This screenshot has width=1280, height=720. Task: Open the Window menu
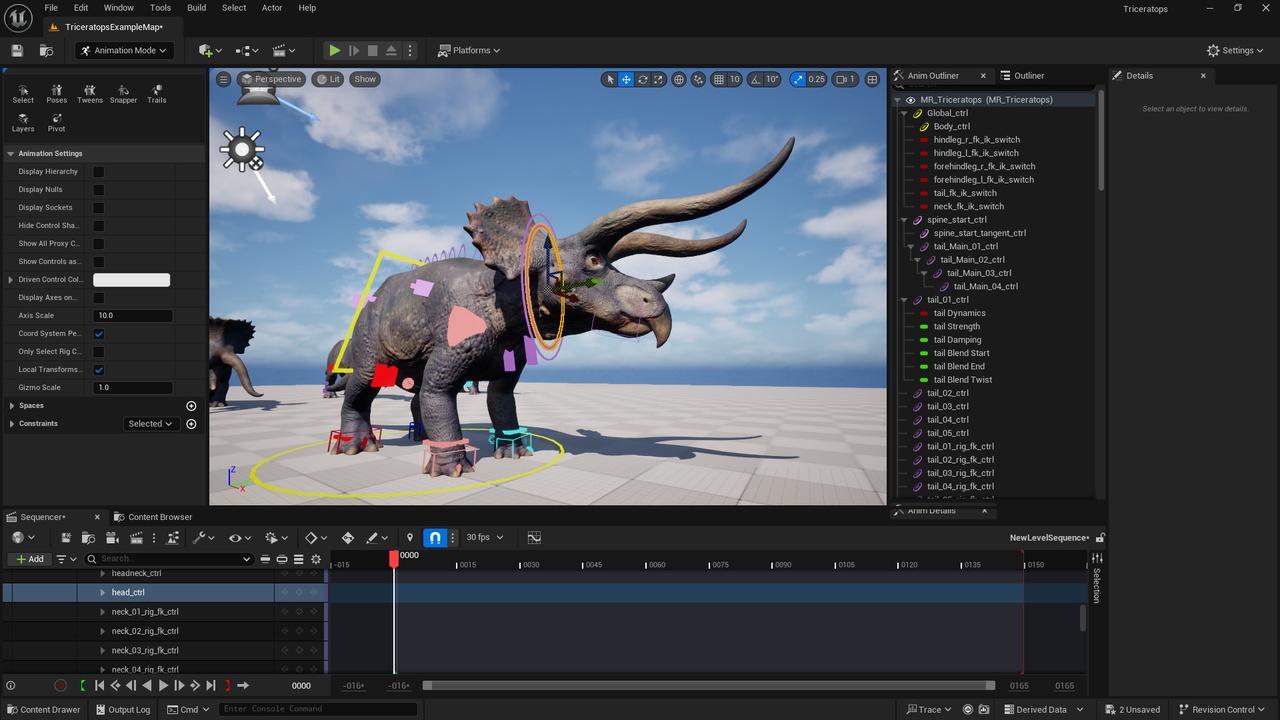(119, 7)
